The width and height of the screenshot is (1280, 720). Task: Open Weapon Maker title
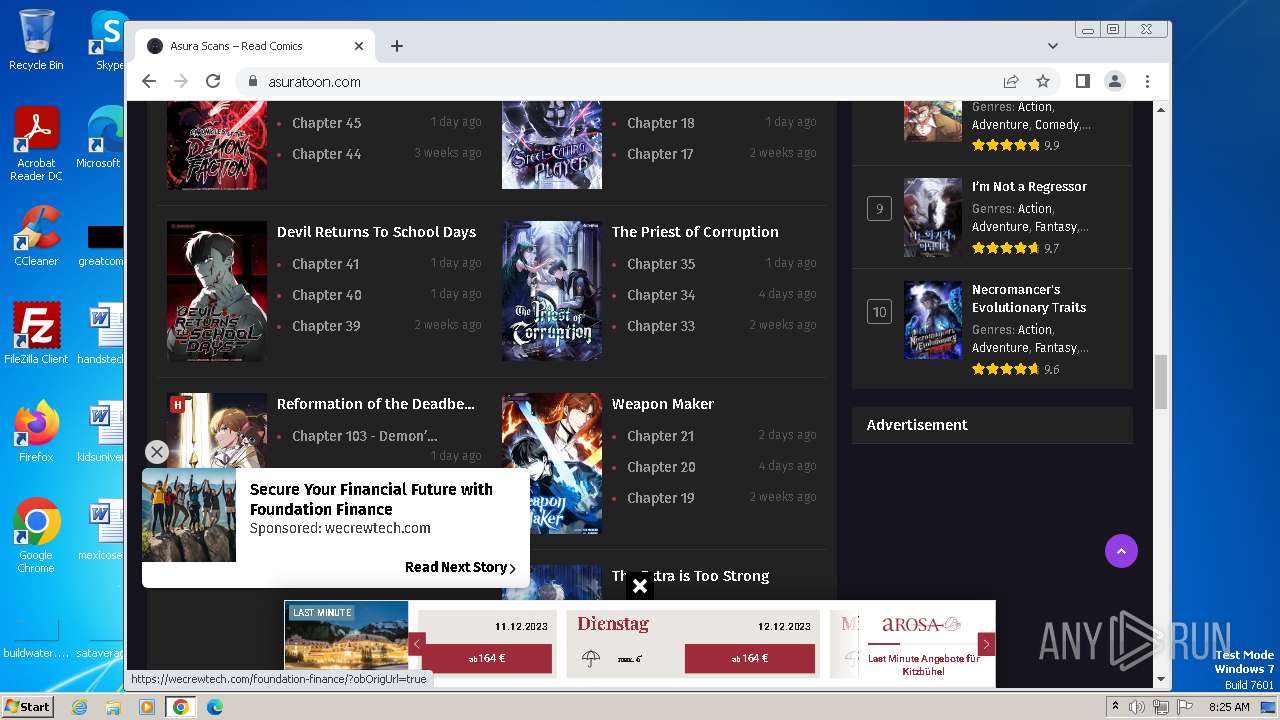[x=662, y=404]
